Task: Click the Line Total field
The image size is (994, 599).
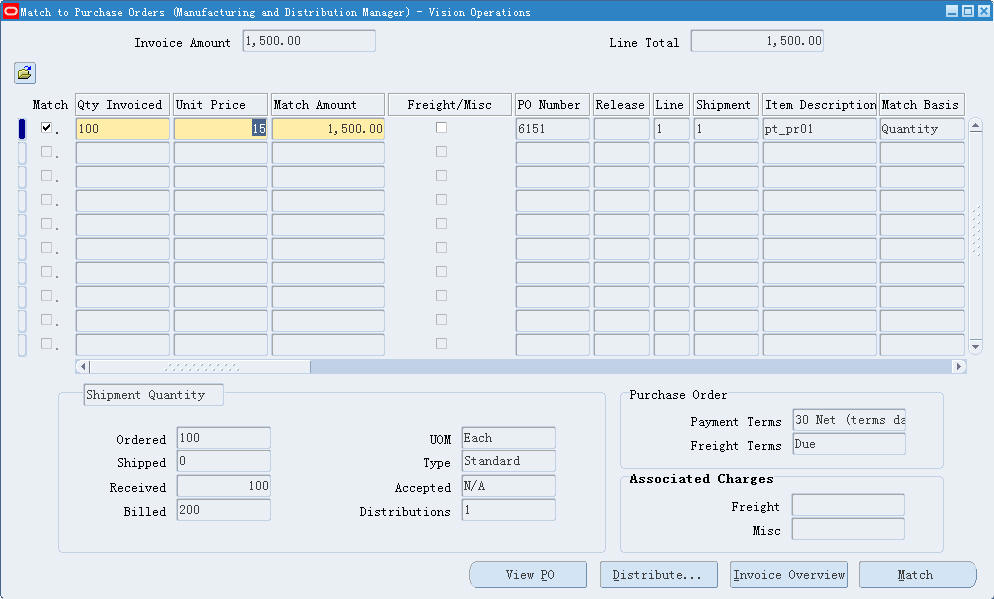Action: point(757,41)
